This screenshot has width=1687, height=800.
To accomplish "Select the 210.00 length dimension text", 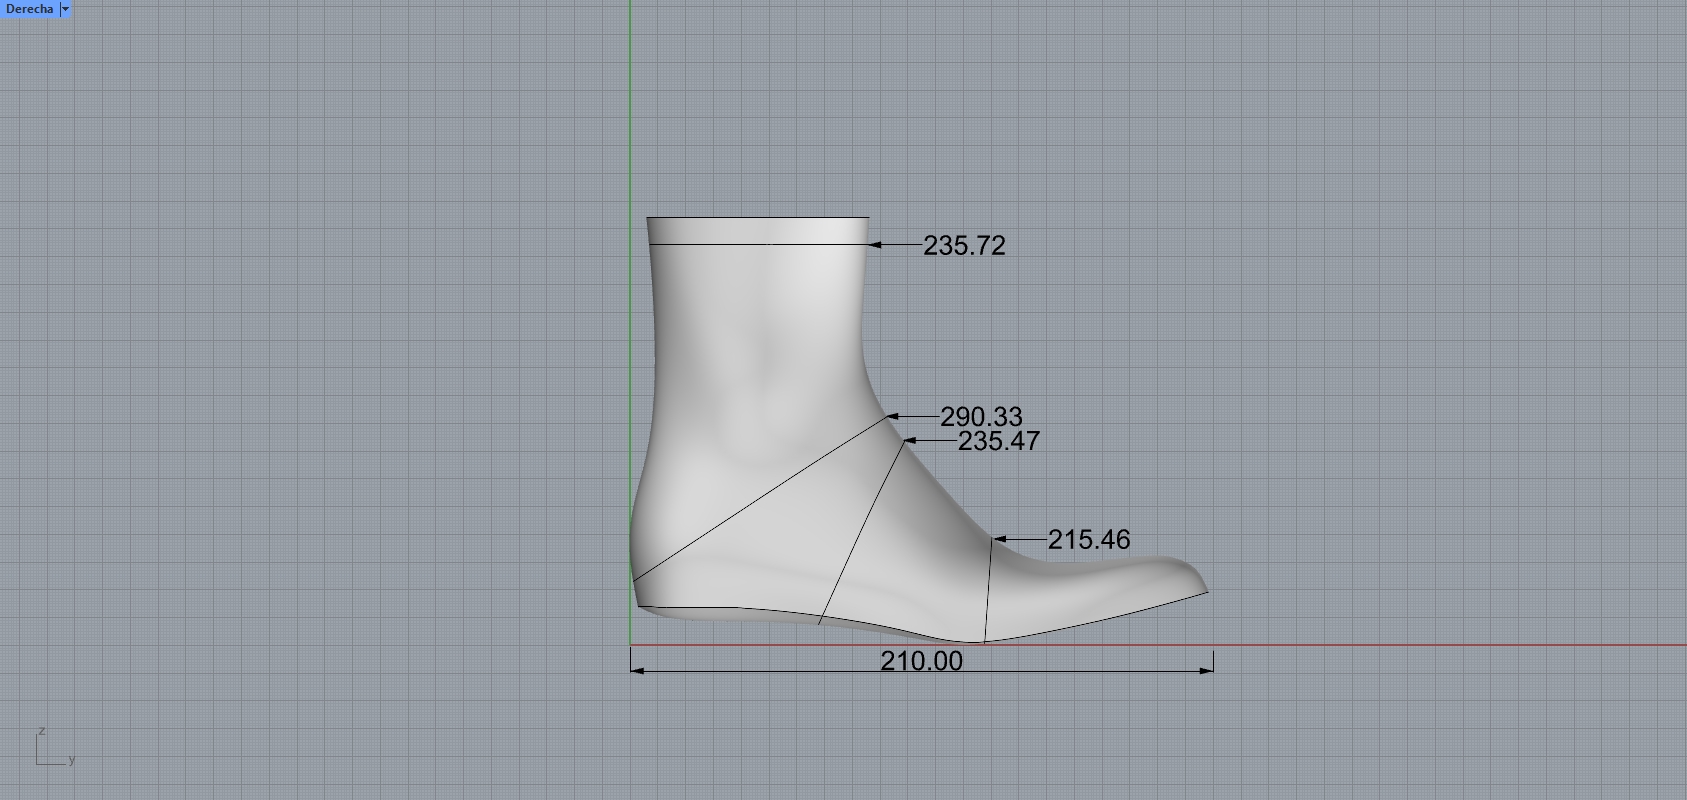I will coord(922,661).
